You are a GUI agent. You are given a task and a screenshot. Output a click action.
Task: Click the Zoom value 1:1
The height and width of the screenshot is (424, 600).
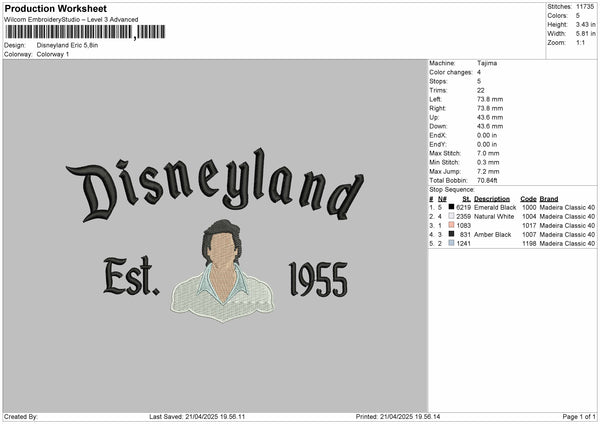[x=580, y=42]
